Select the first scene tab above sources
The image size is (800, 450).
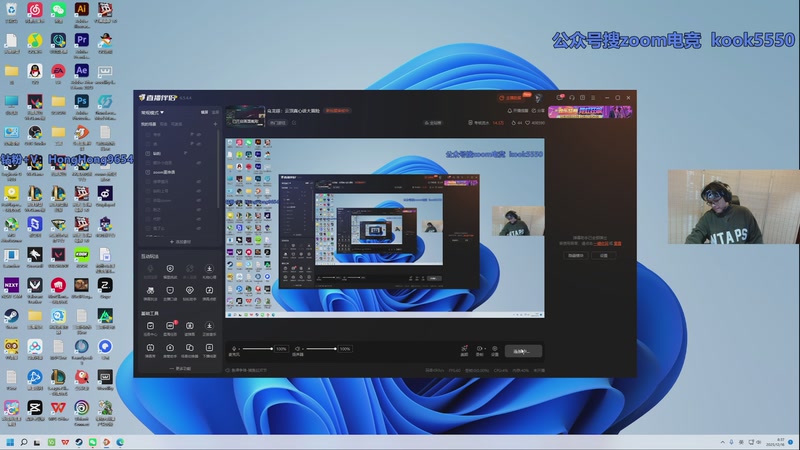(x=147, y=124)
